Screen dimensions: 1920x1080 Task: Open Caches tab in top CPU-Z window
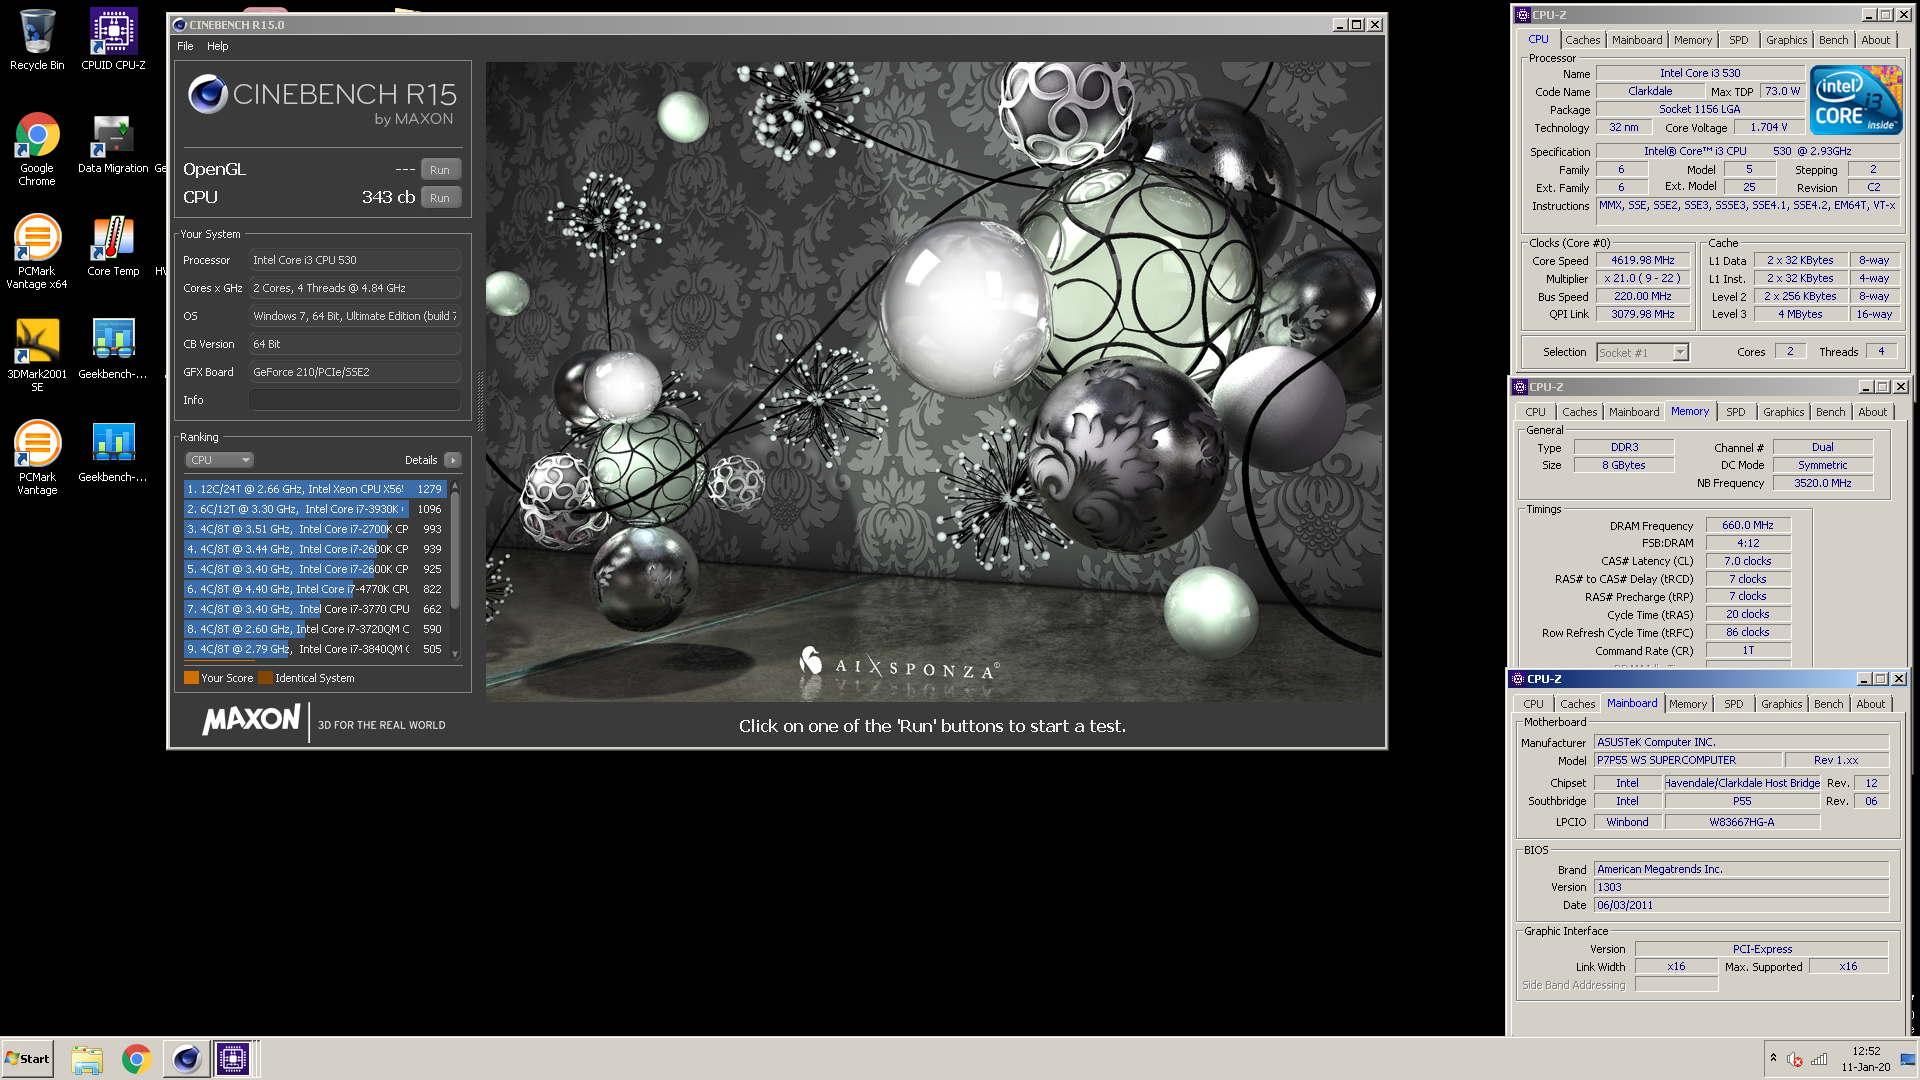1582,40
